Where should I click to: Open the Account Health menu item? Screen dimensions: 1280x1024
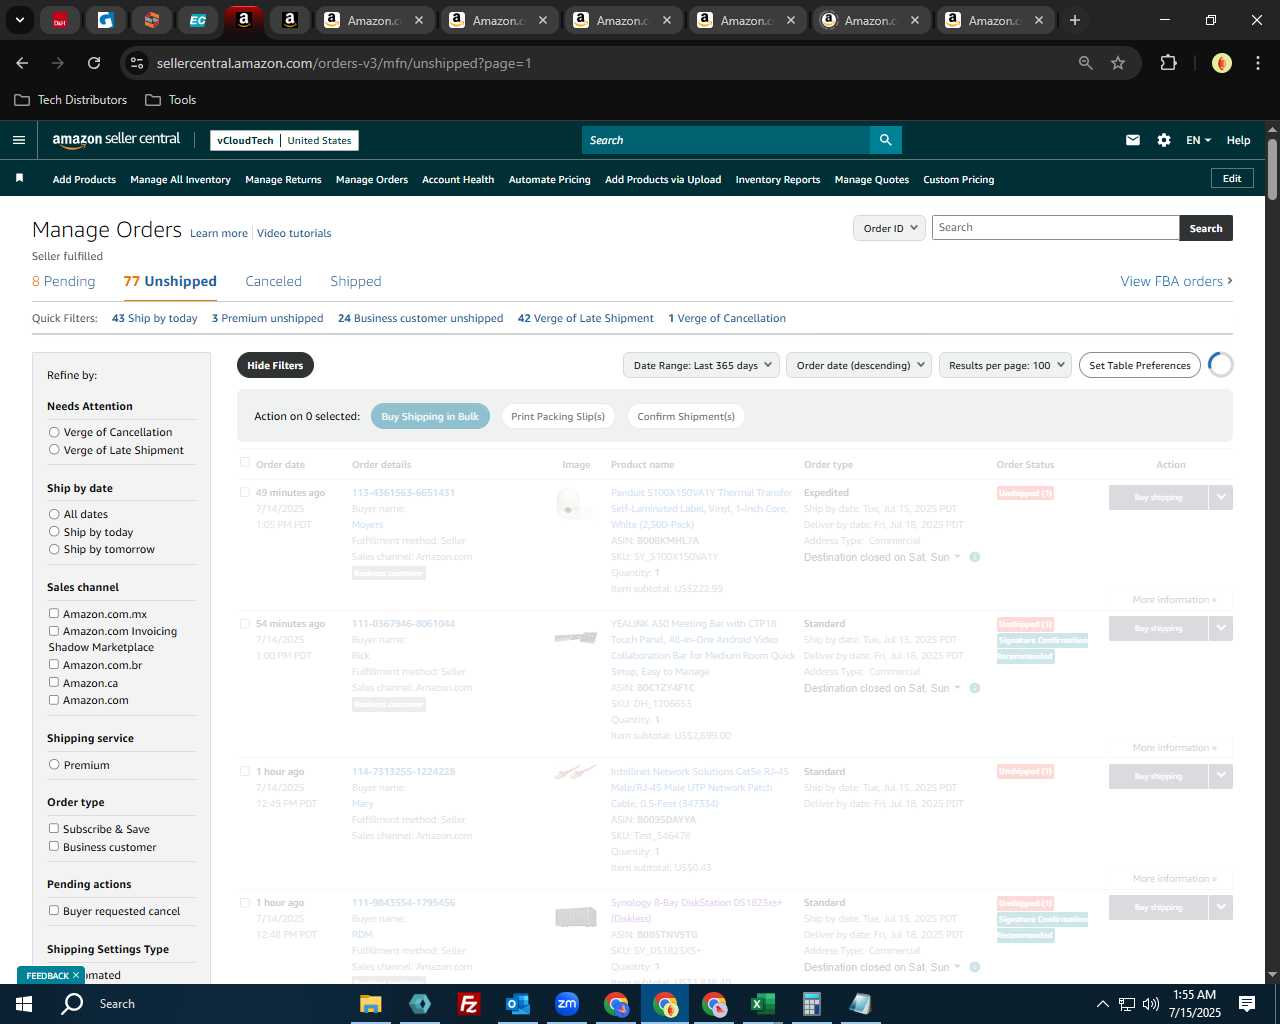pos(458,180)
